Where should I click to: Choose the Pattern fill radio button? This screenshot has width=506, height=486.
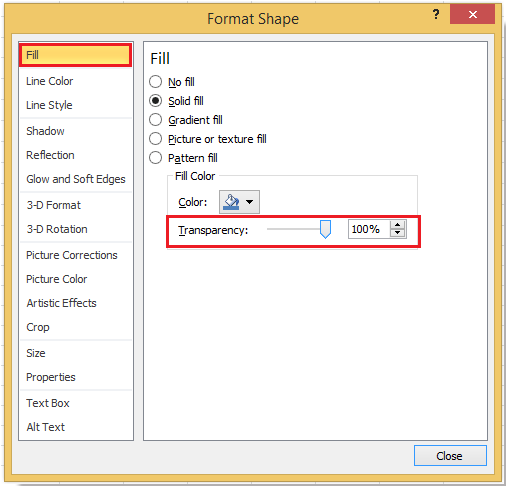[155, 158]
